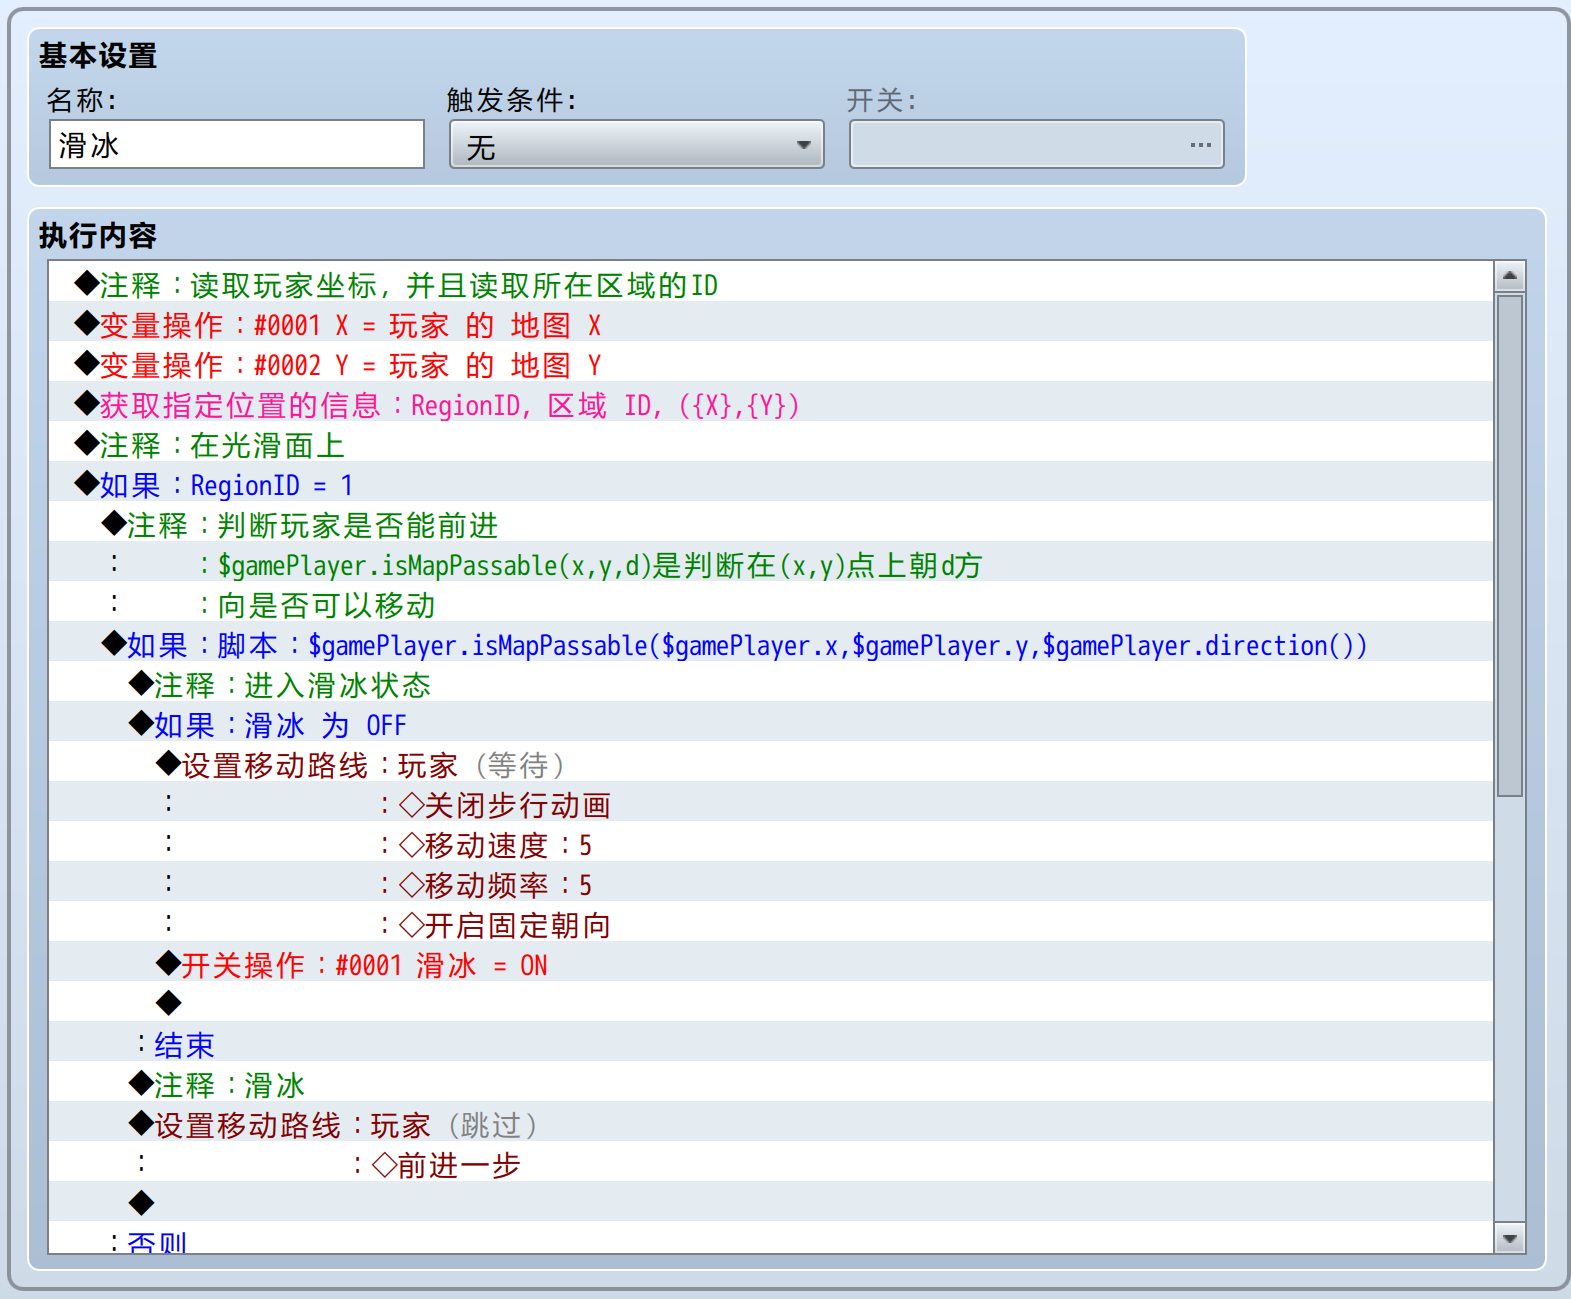Select the 设置移动路线：玩家（等待）line

coord(770,762)
